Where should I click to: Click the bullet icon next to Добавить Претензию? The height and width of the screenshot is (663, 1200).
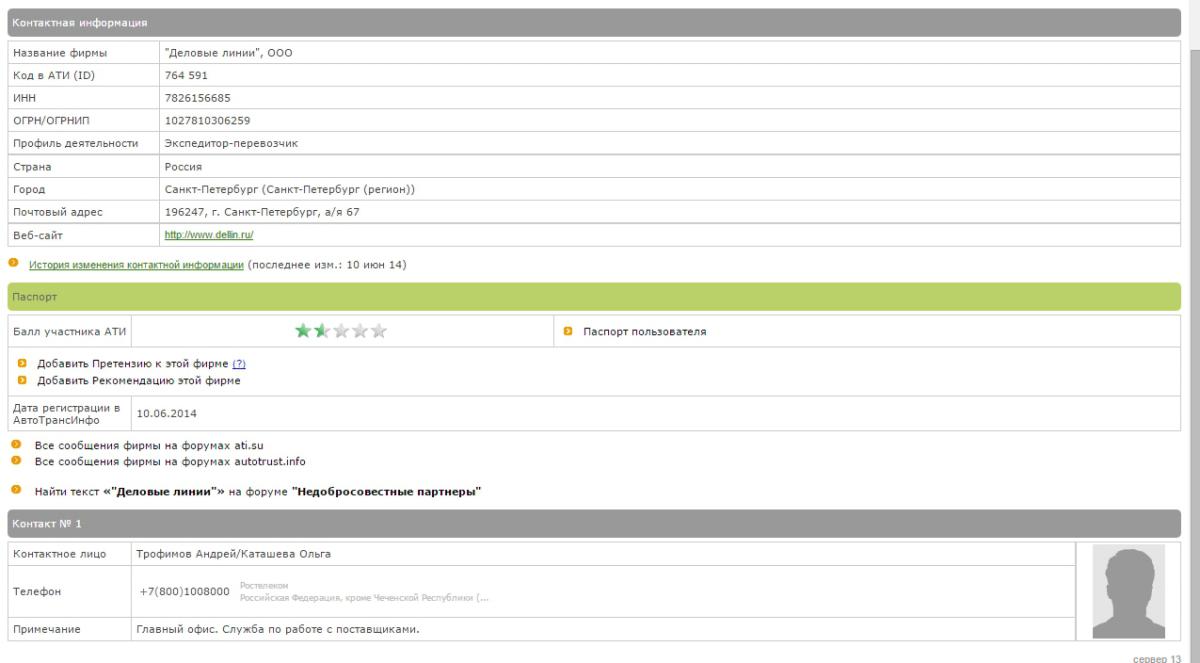coord(21,363)
